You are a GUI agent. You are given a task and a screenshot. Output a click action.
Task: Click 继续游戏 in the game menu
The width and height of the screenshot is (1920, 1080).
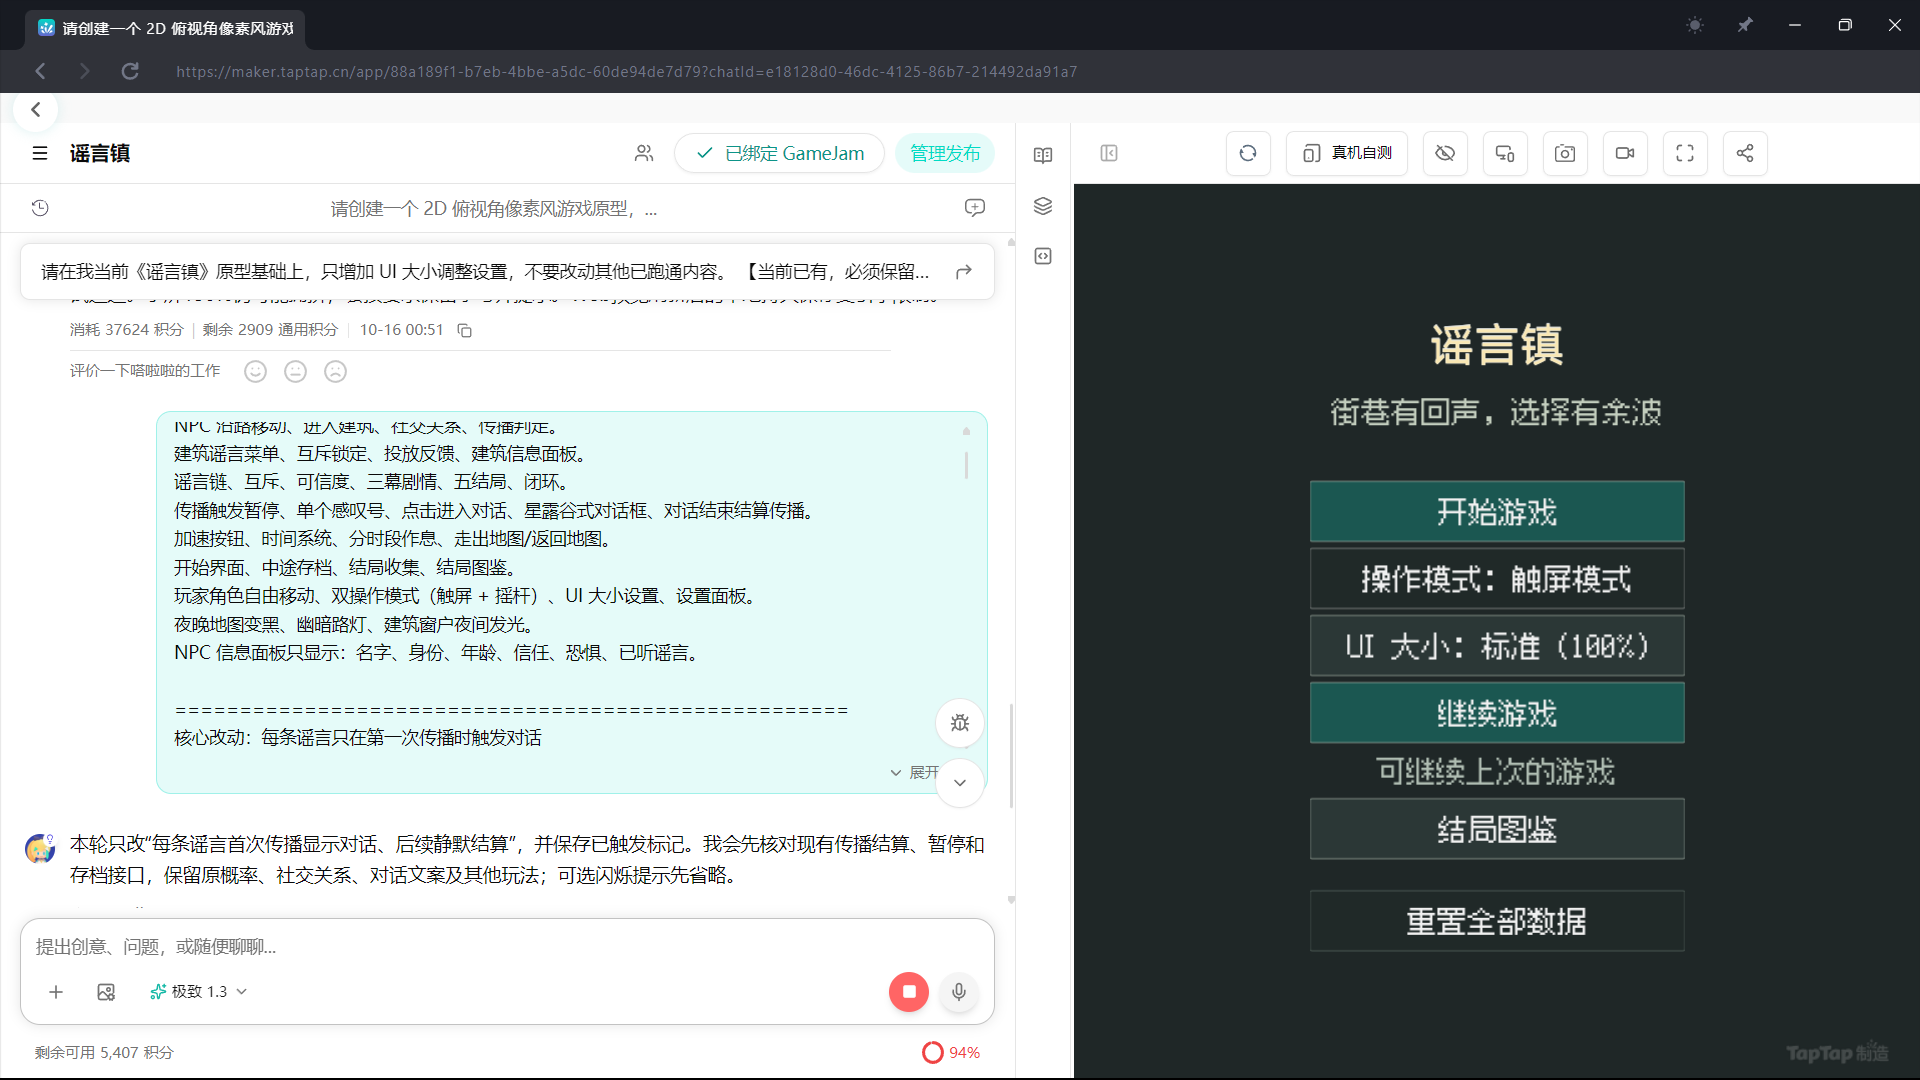click(x=1497, y=713)
